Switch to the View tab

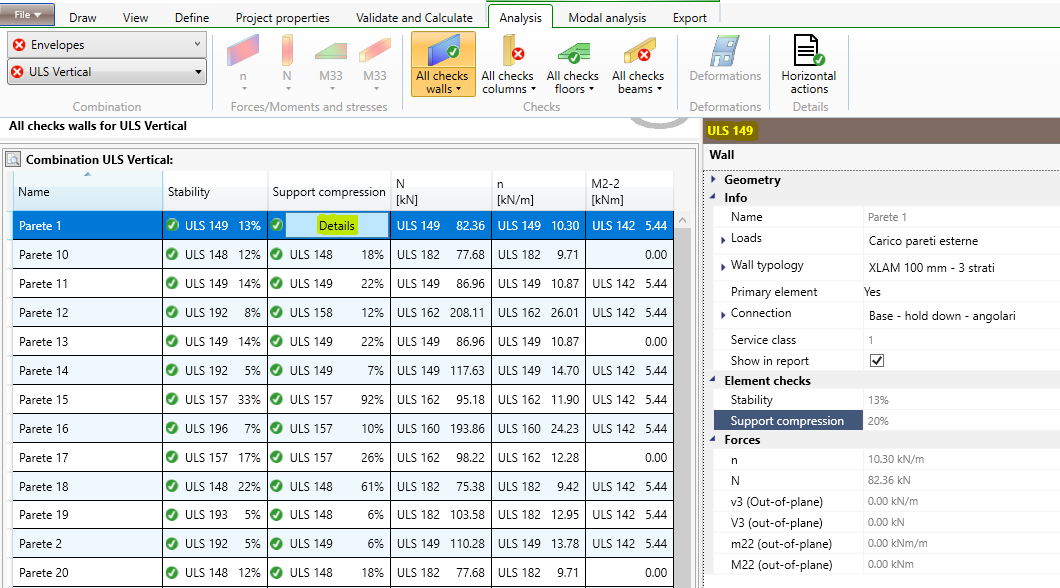tap(135, 18)
